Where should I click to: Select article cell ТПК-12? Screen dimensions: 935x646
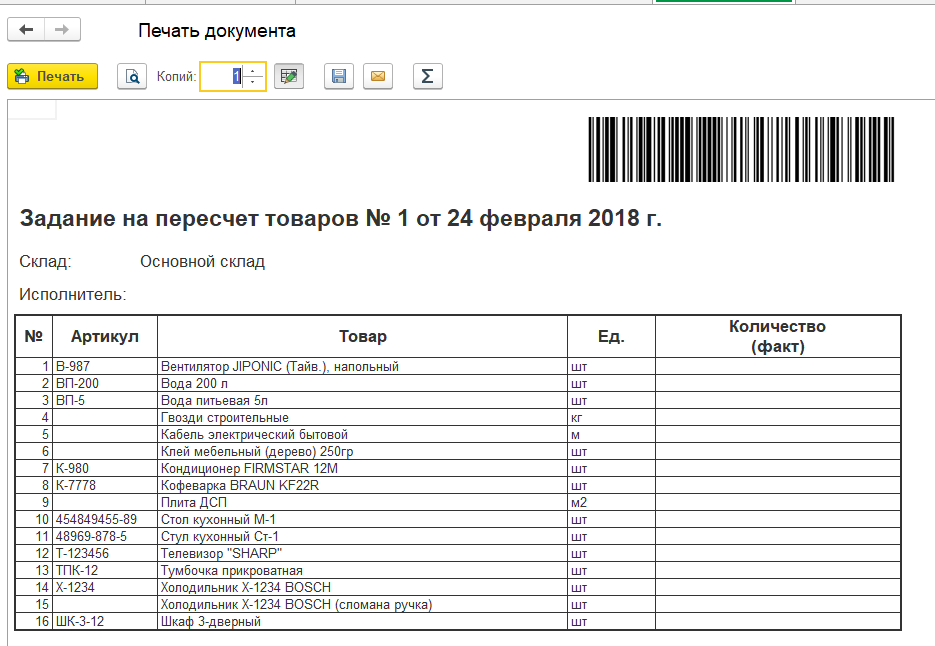point(105,570)
